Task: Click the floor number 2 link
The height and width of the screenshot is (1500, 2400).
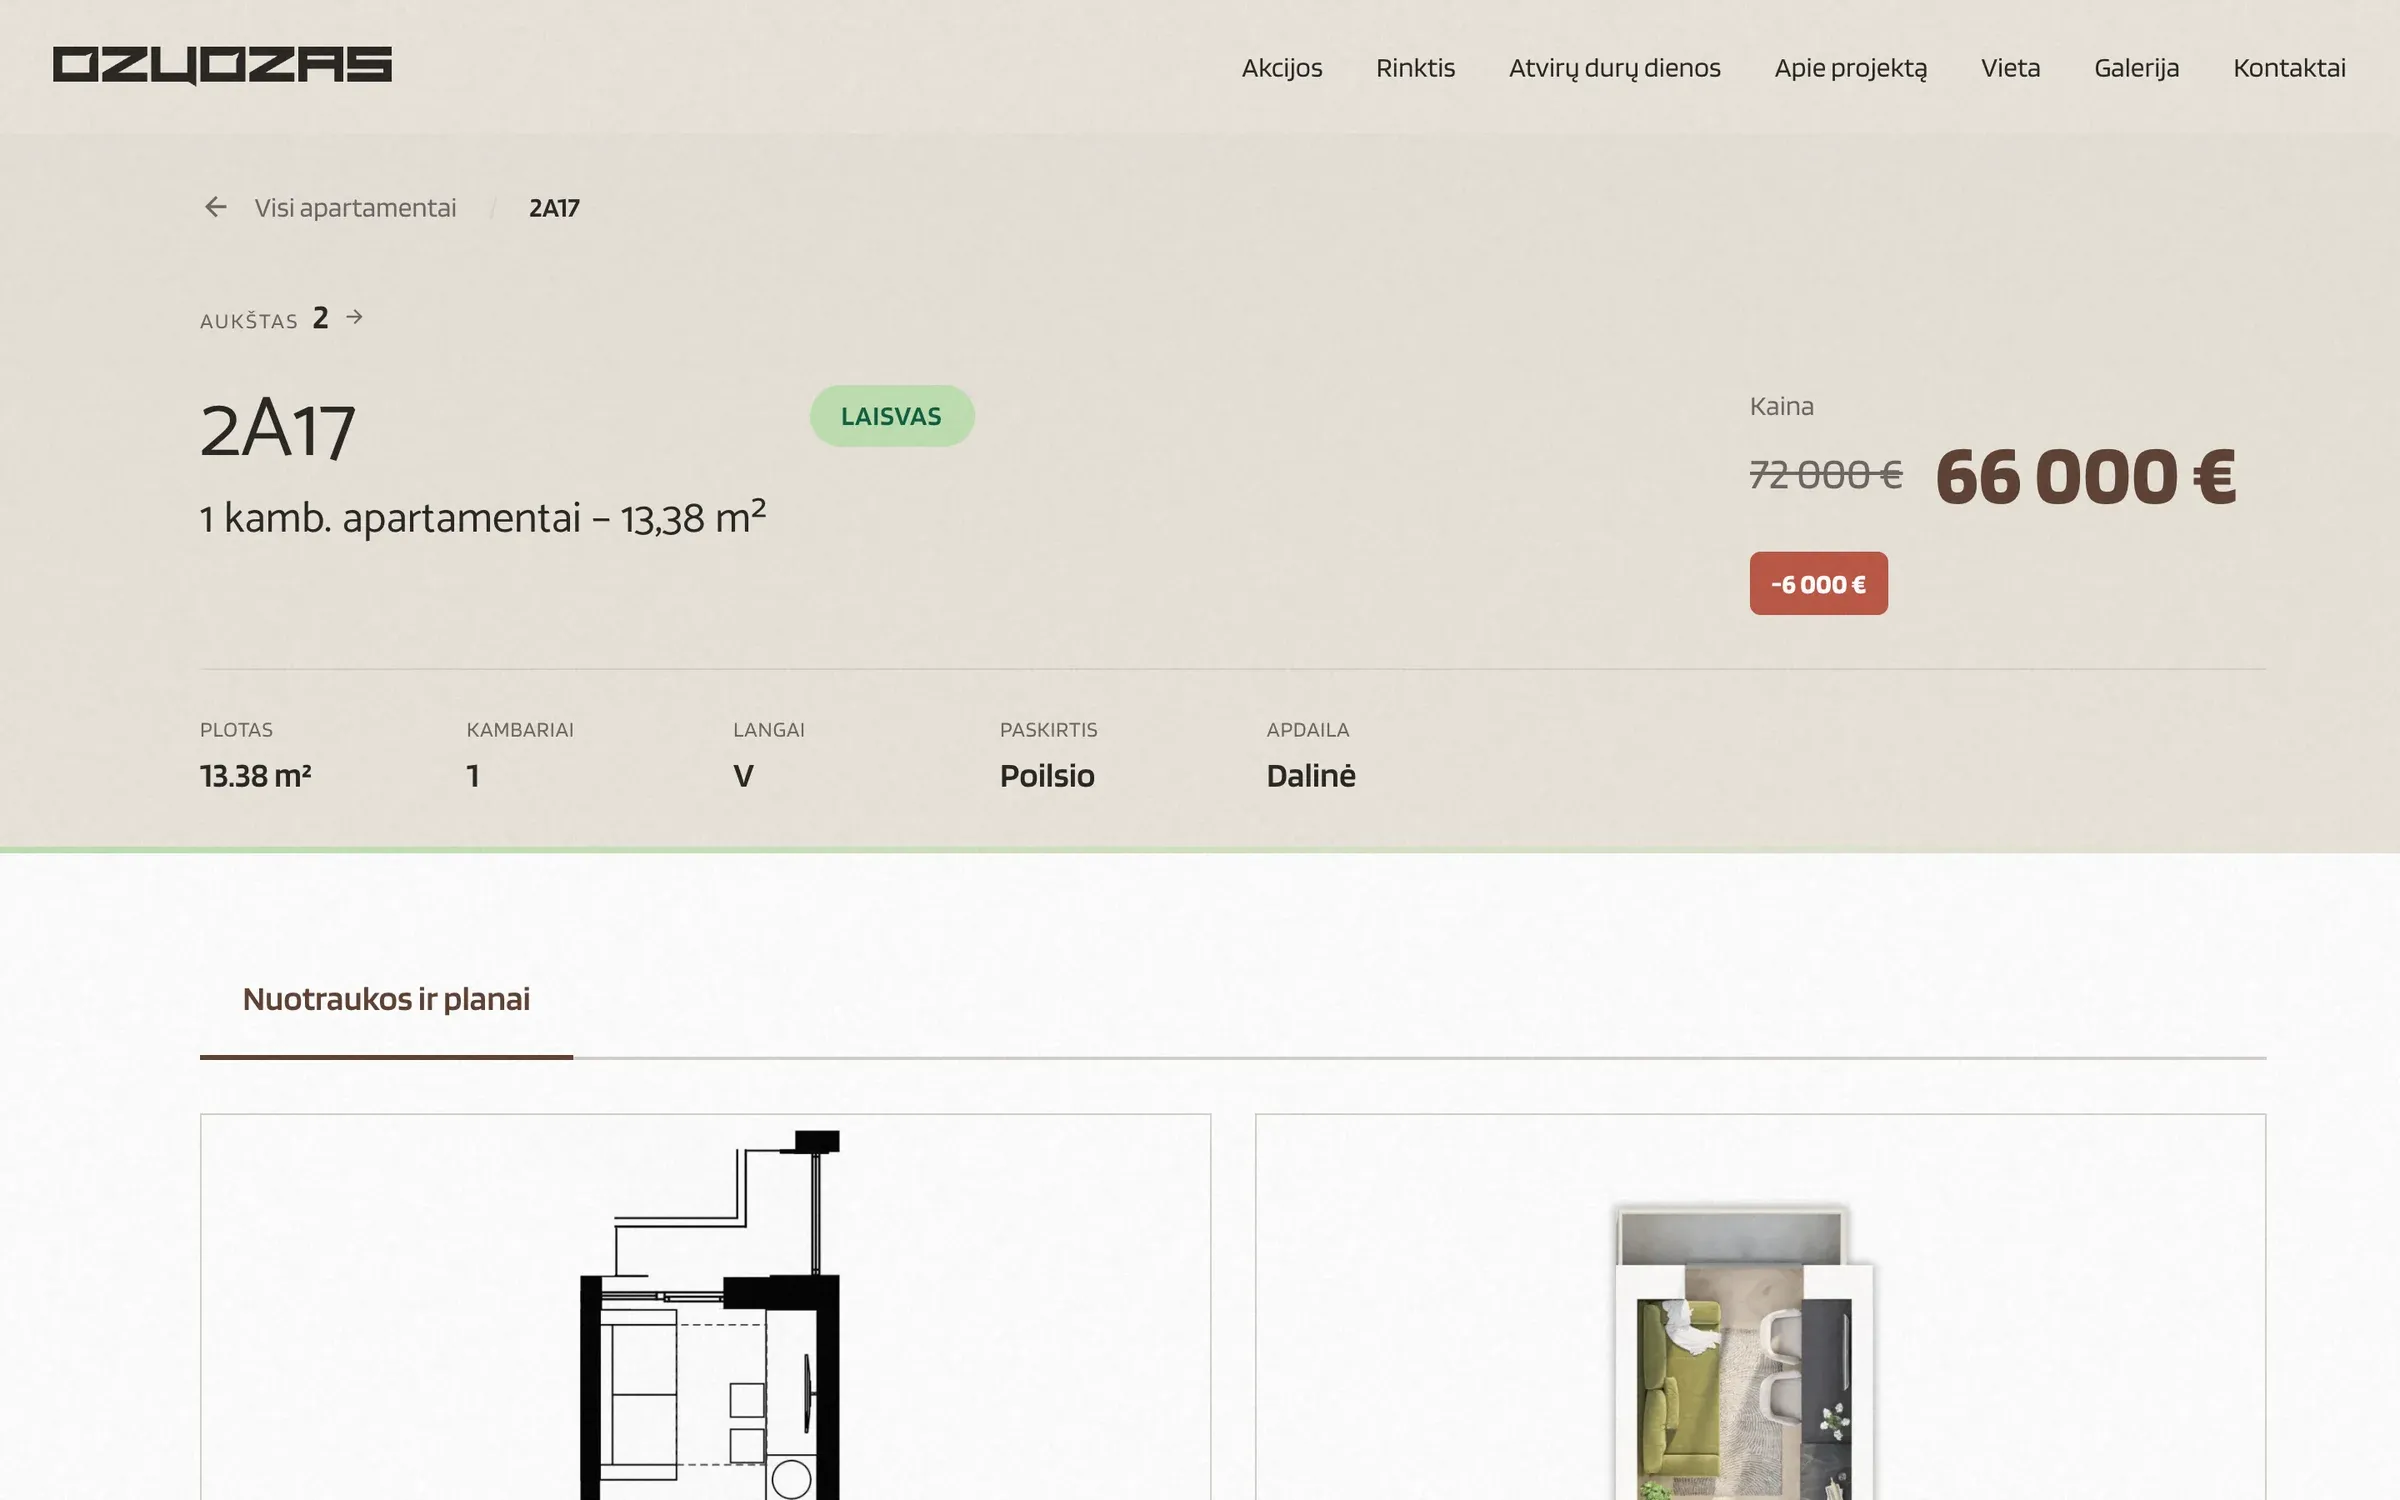Action: tap(320, 318)
